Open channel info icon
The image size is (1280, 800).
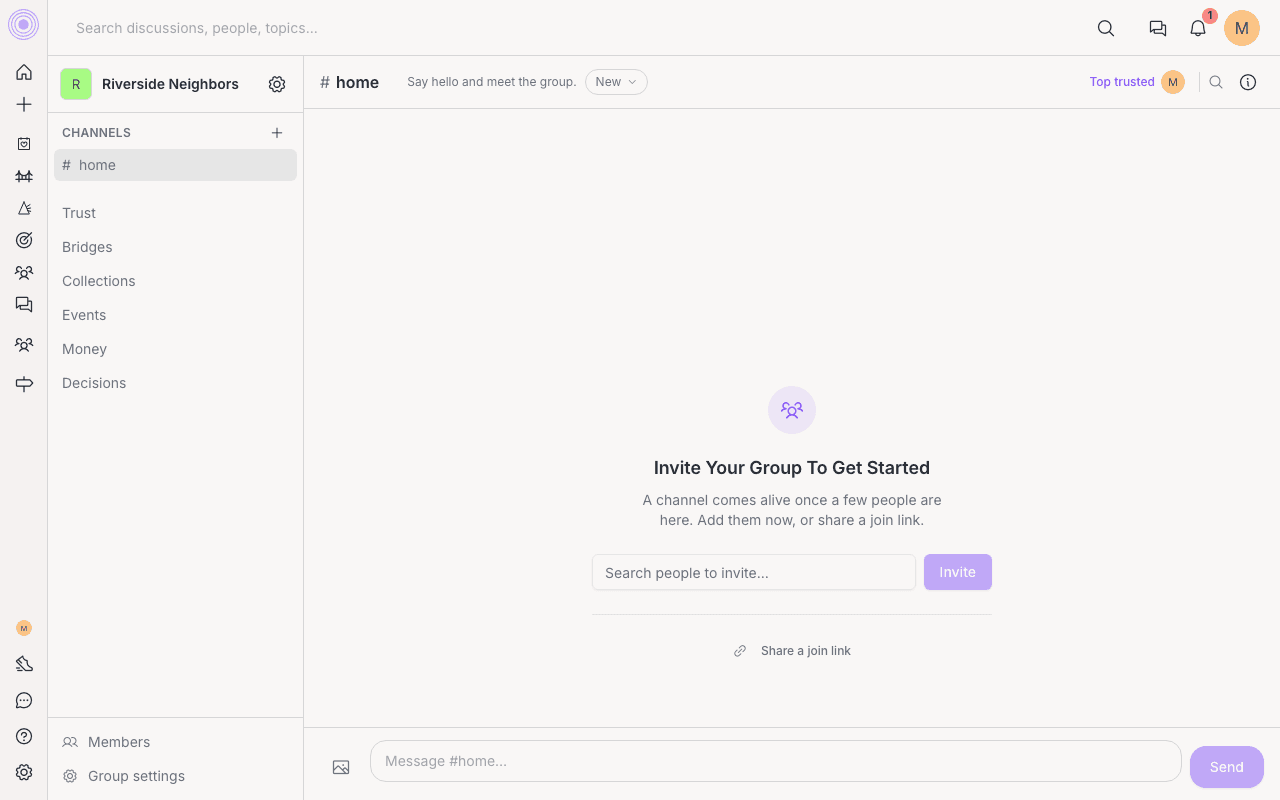(x=1248, y=82)
